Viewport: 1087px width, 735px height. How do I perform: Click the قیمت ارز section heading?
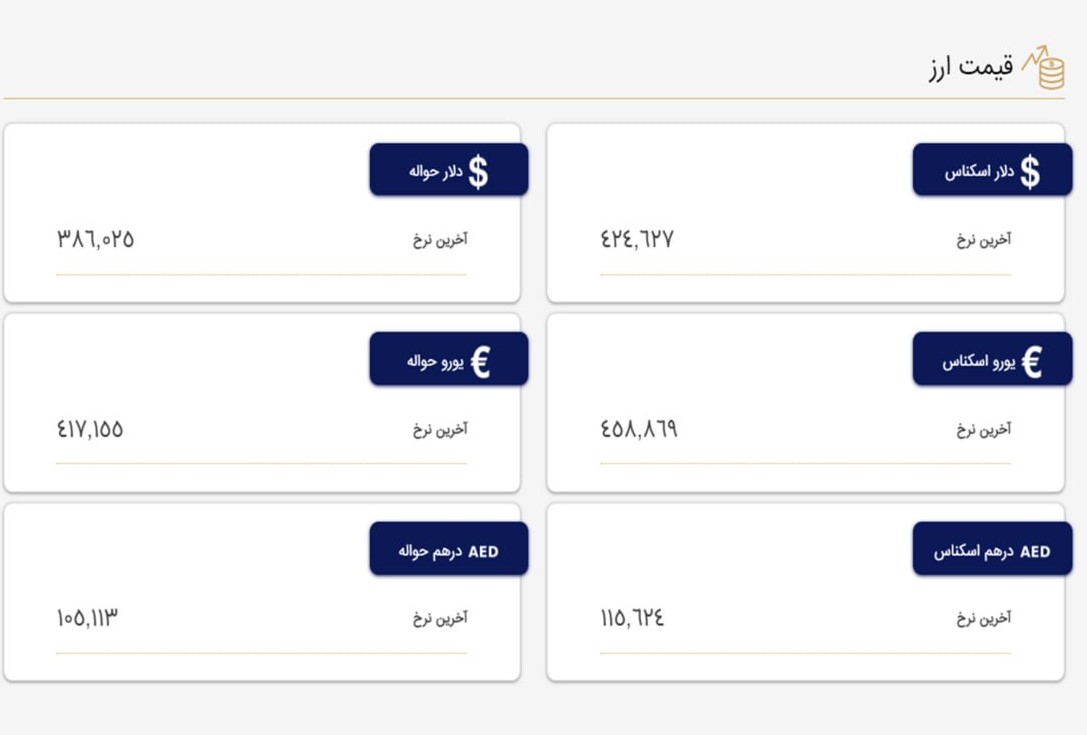[971, 67]
